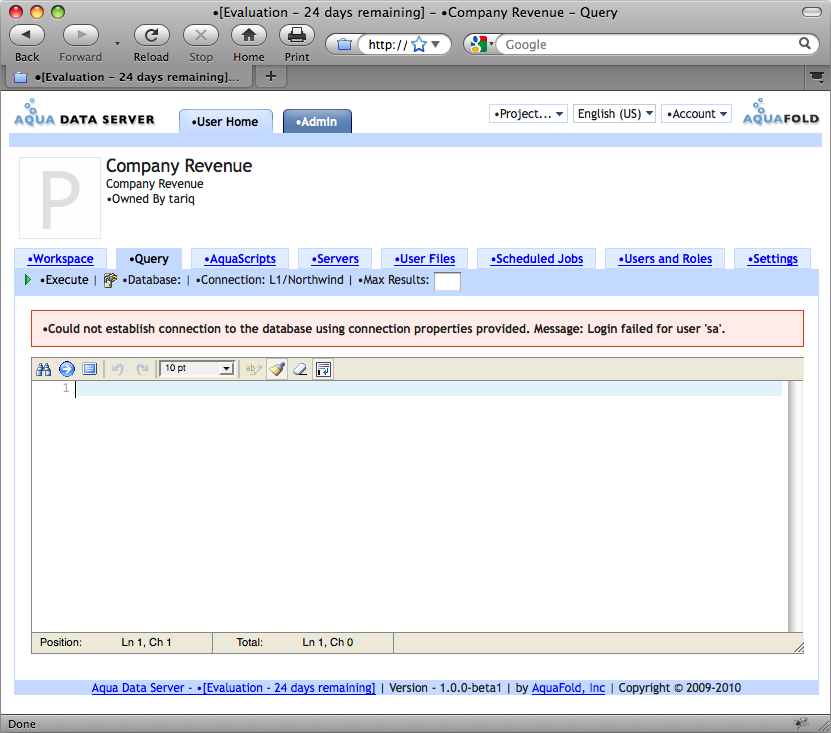This screenshot has height=733, width=831.
Task: Open the English (US) language dropdown
Action: pyautogui.click(x=615, y=113)
